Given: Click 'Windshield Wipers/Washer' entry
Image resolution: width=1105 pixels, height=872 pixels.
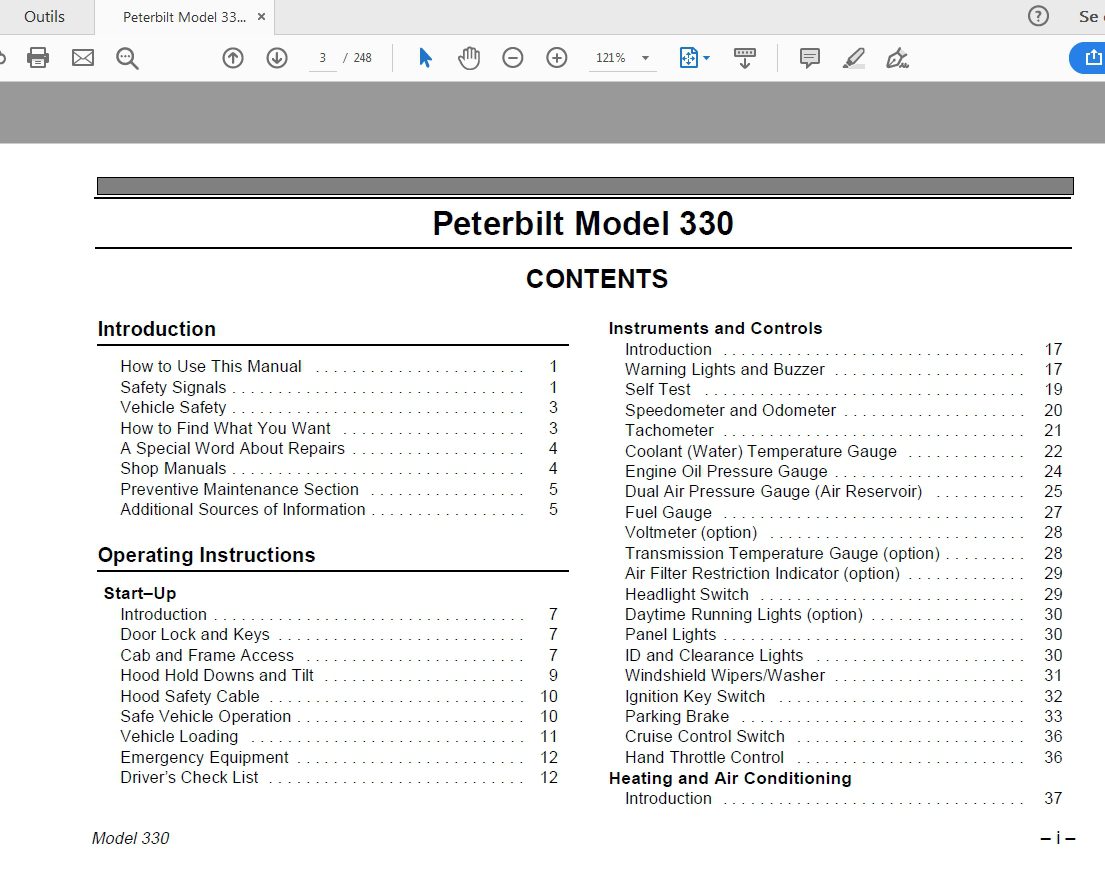Looking at the screenshot, I should pyautogui.click(x=725, y=675).
